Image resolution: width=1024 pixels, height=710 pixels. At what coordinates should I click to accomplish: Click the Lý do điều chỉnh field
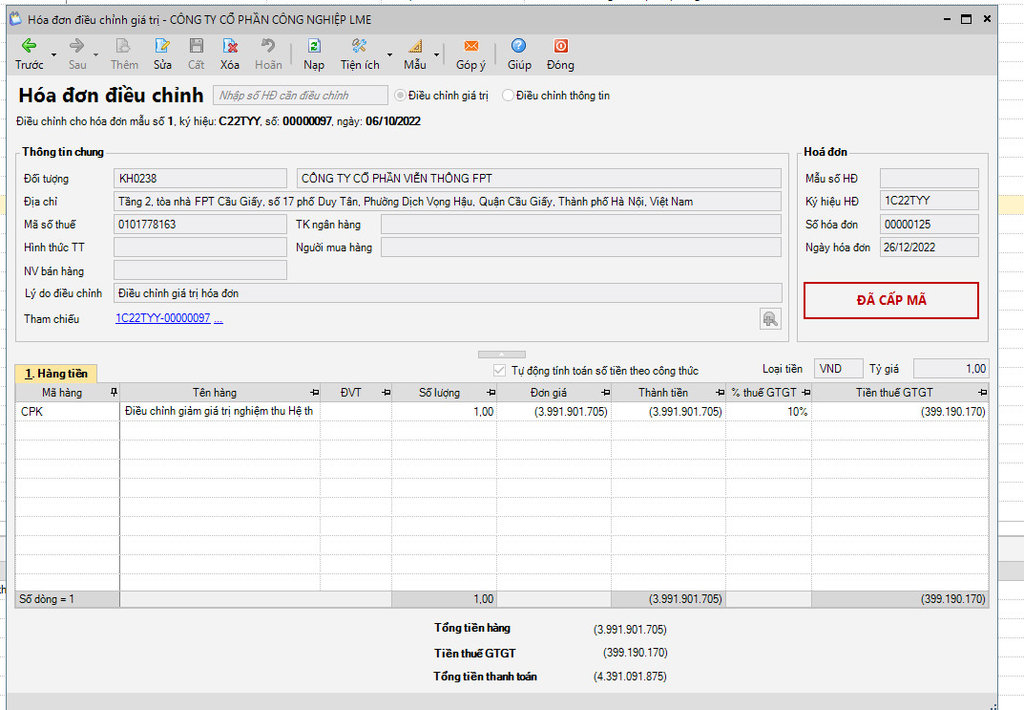[x=447, y=293]
